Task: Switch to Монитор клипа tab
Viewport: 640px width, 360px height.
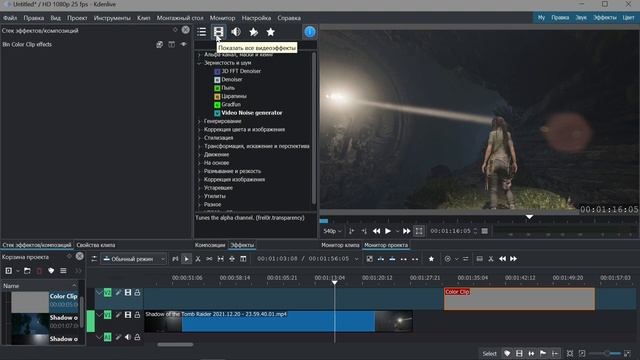Action: (x=340, y=245)
